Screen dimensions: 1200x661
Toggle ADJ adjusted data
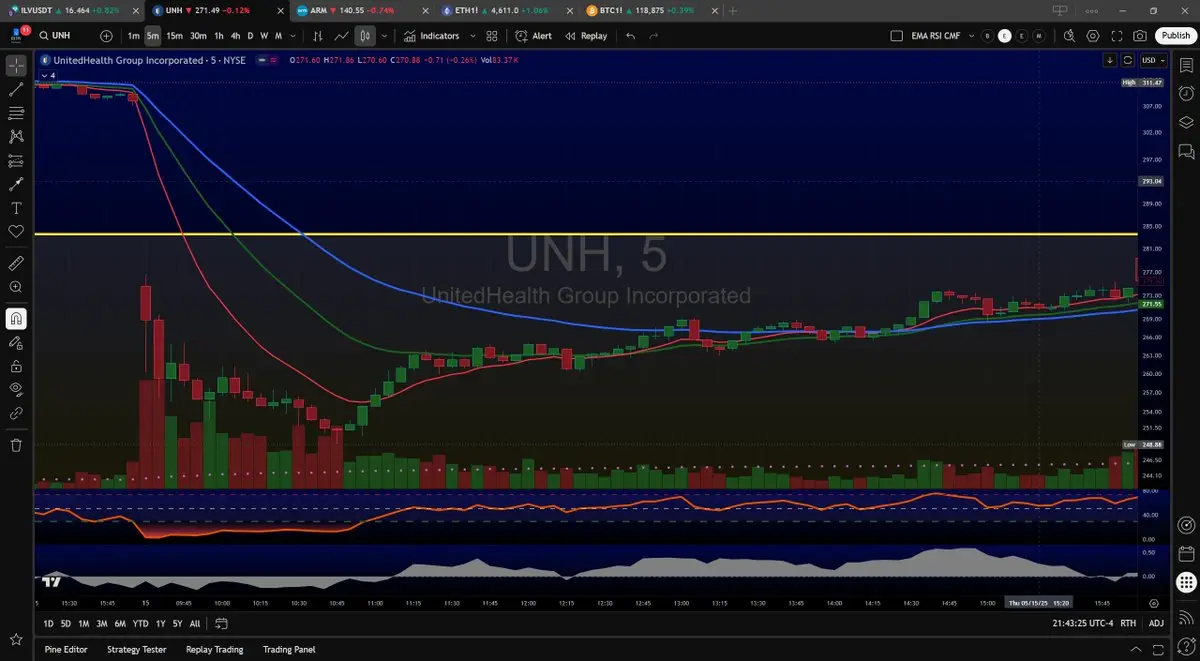1156,623
